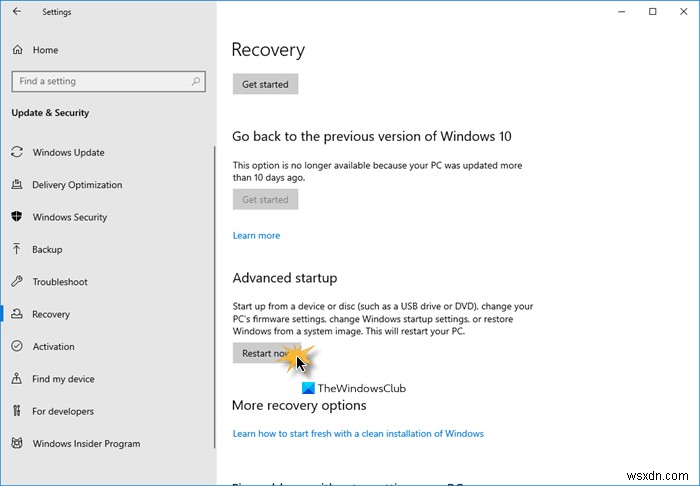Open Windows Insider Program page
Image resolution: width=700 pixels, height=486 pixels.
click(86, 444)
